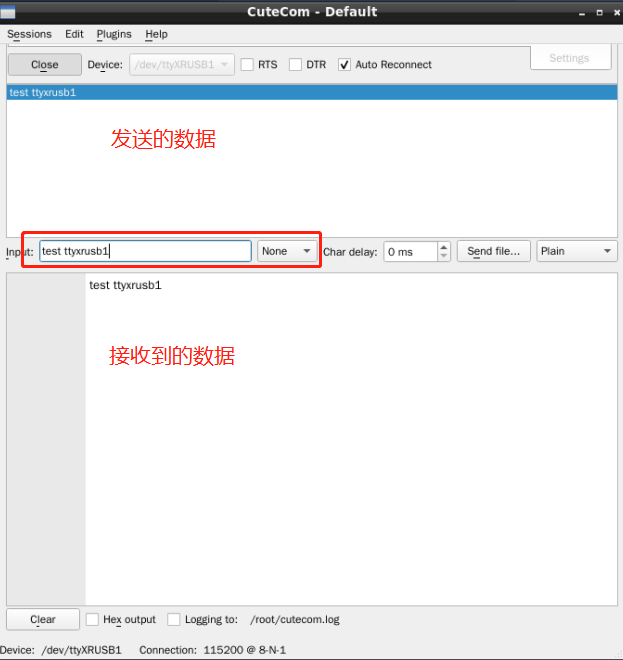The height and width of the screenshot is (660, 623).
Task: Enable the RTS checkbox
Action: click(x=247, y=65)
